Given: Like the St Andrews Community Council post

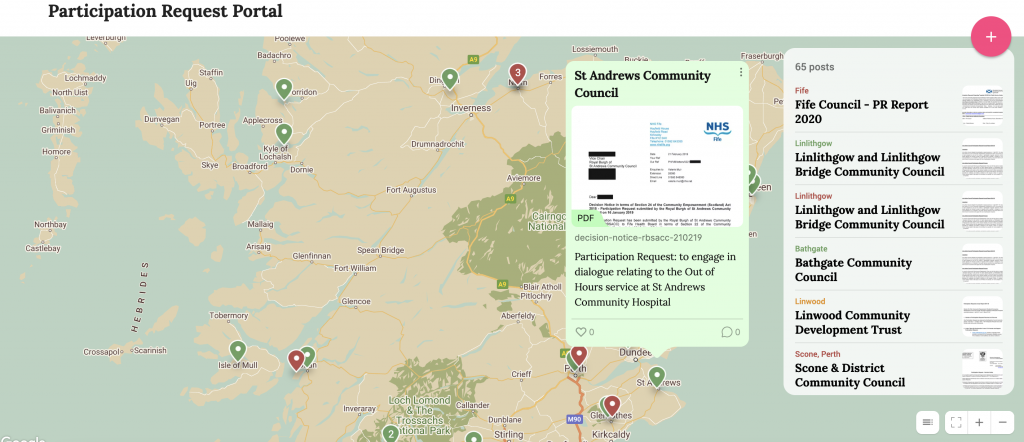Looking at the screenshot, I should tap(581, 332).
